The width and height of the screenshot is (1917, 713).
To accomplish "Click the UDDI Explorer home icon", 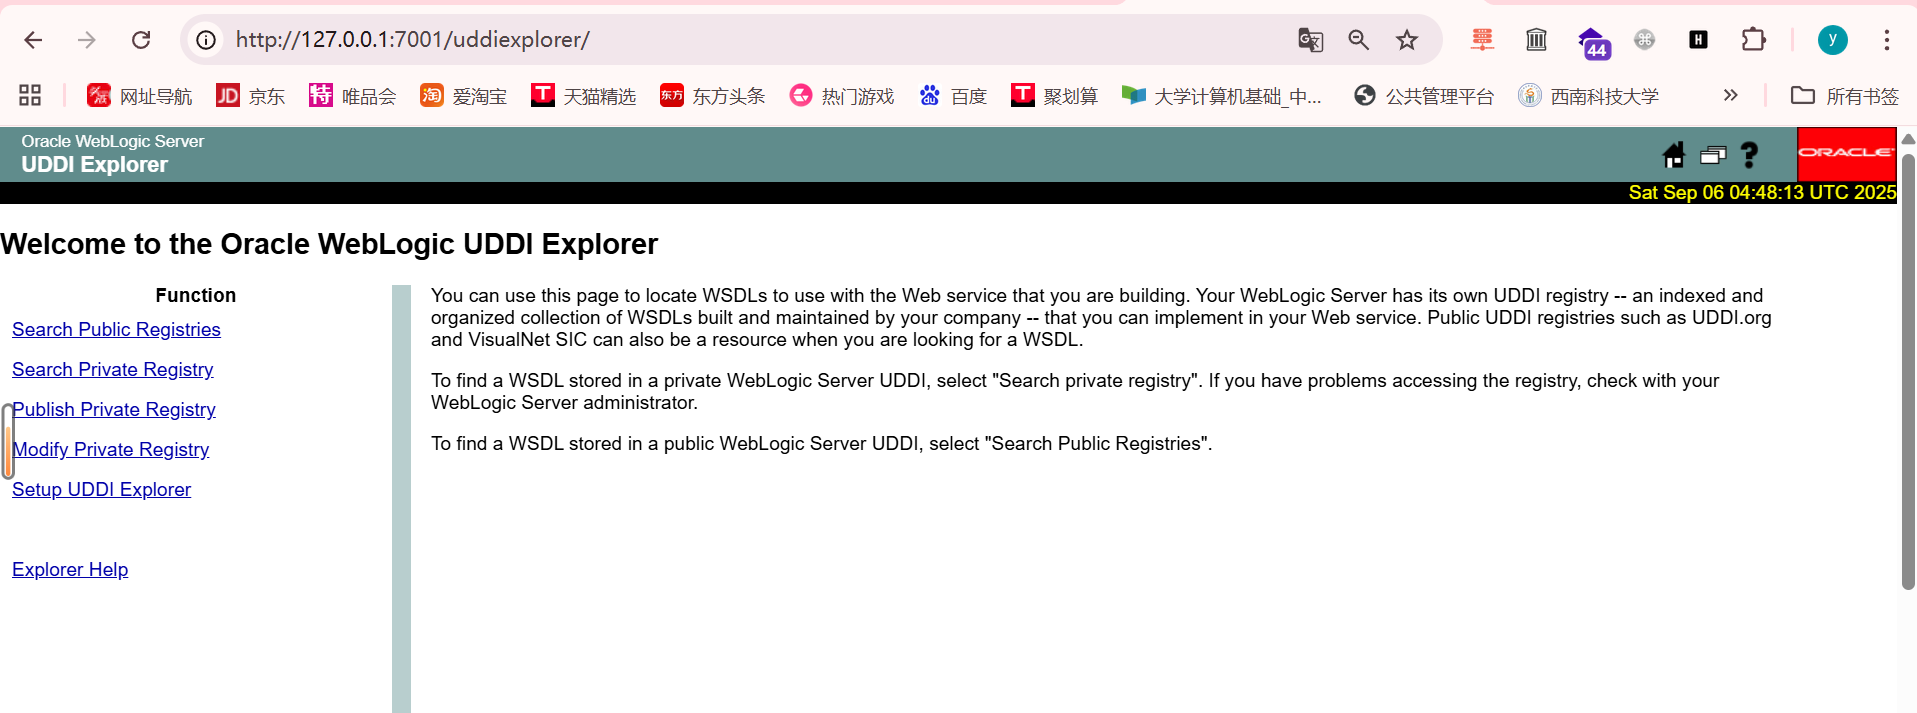I will point(1674,155).
